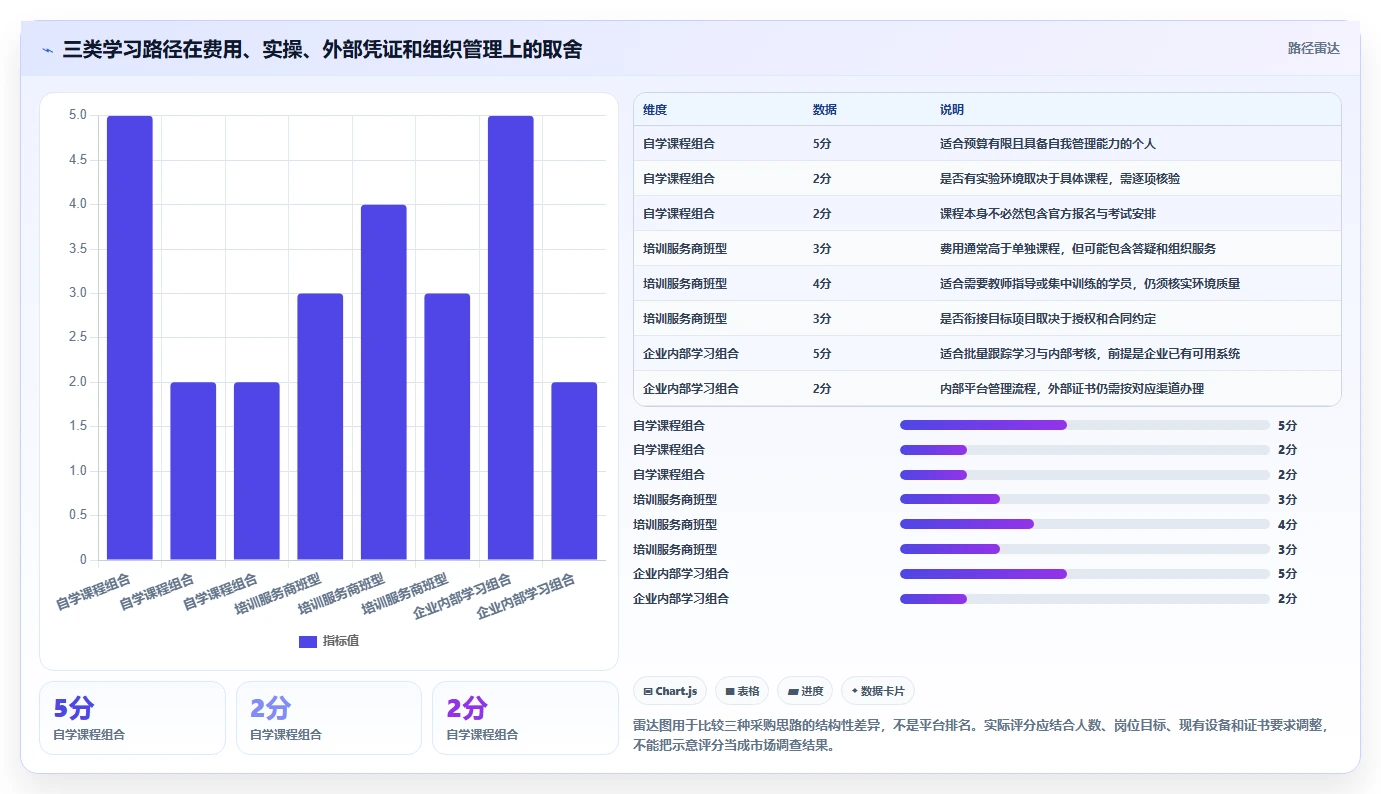1381x794 pixels.
Task: Click the 2.5 y-axis tick label
Action: (x=77, y=337)
